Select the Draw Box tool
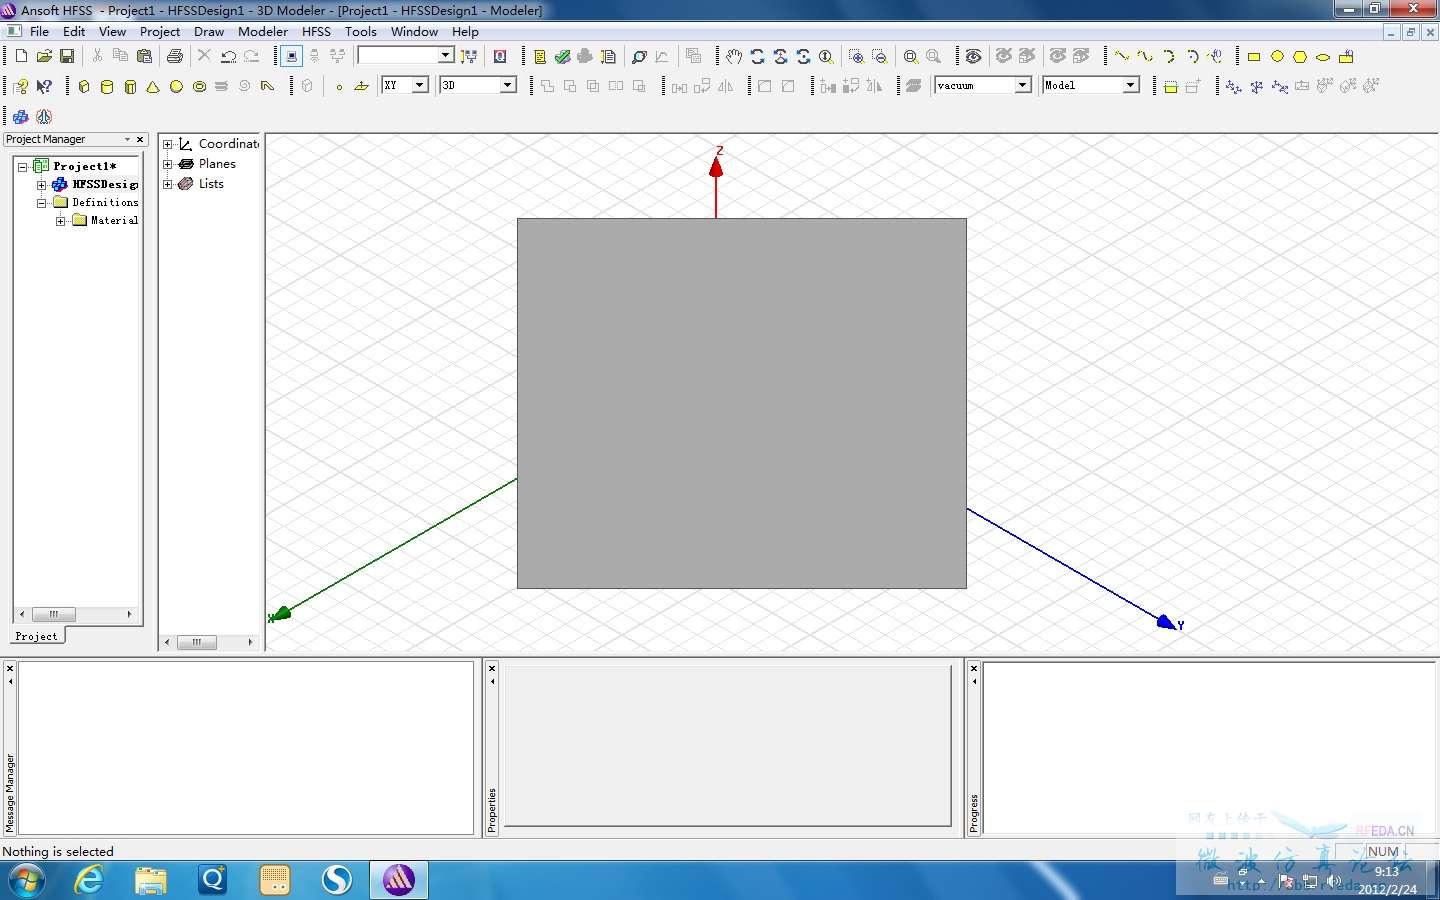 (84, 87)
